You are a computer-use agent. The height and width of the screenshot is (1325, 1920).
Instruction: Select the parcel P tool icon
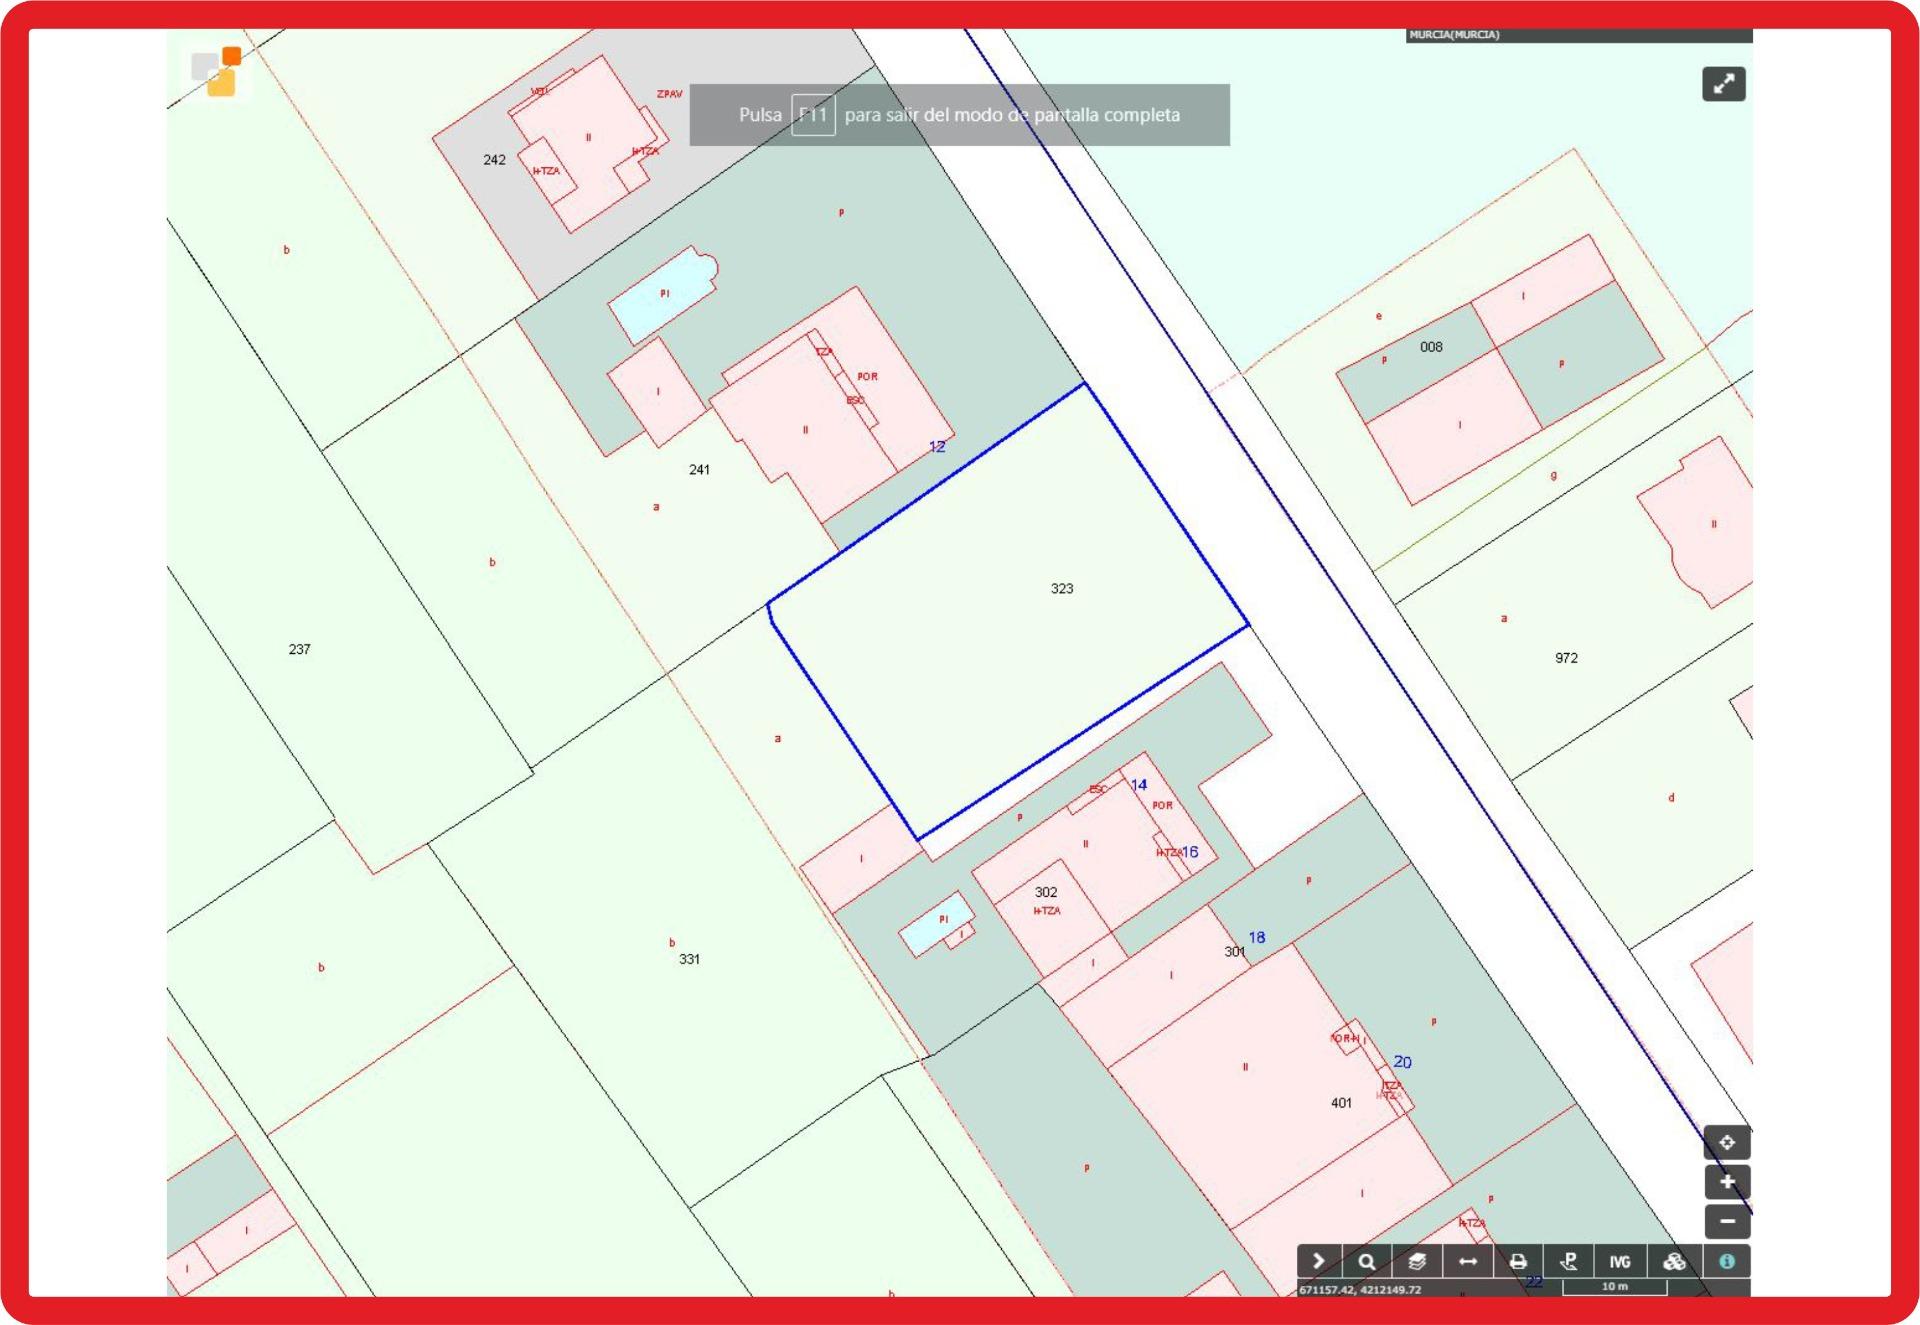coord(1569,1261)
